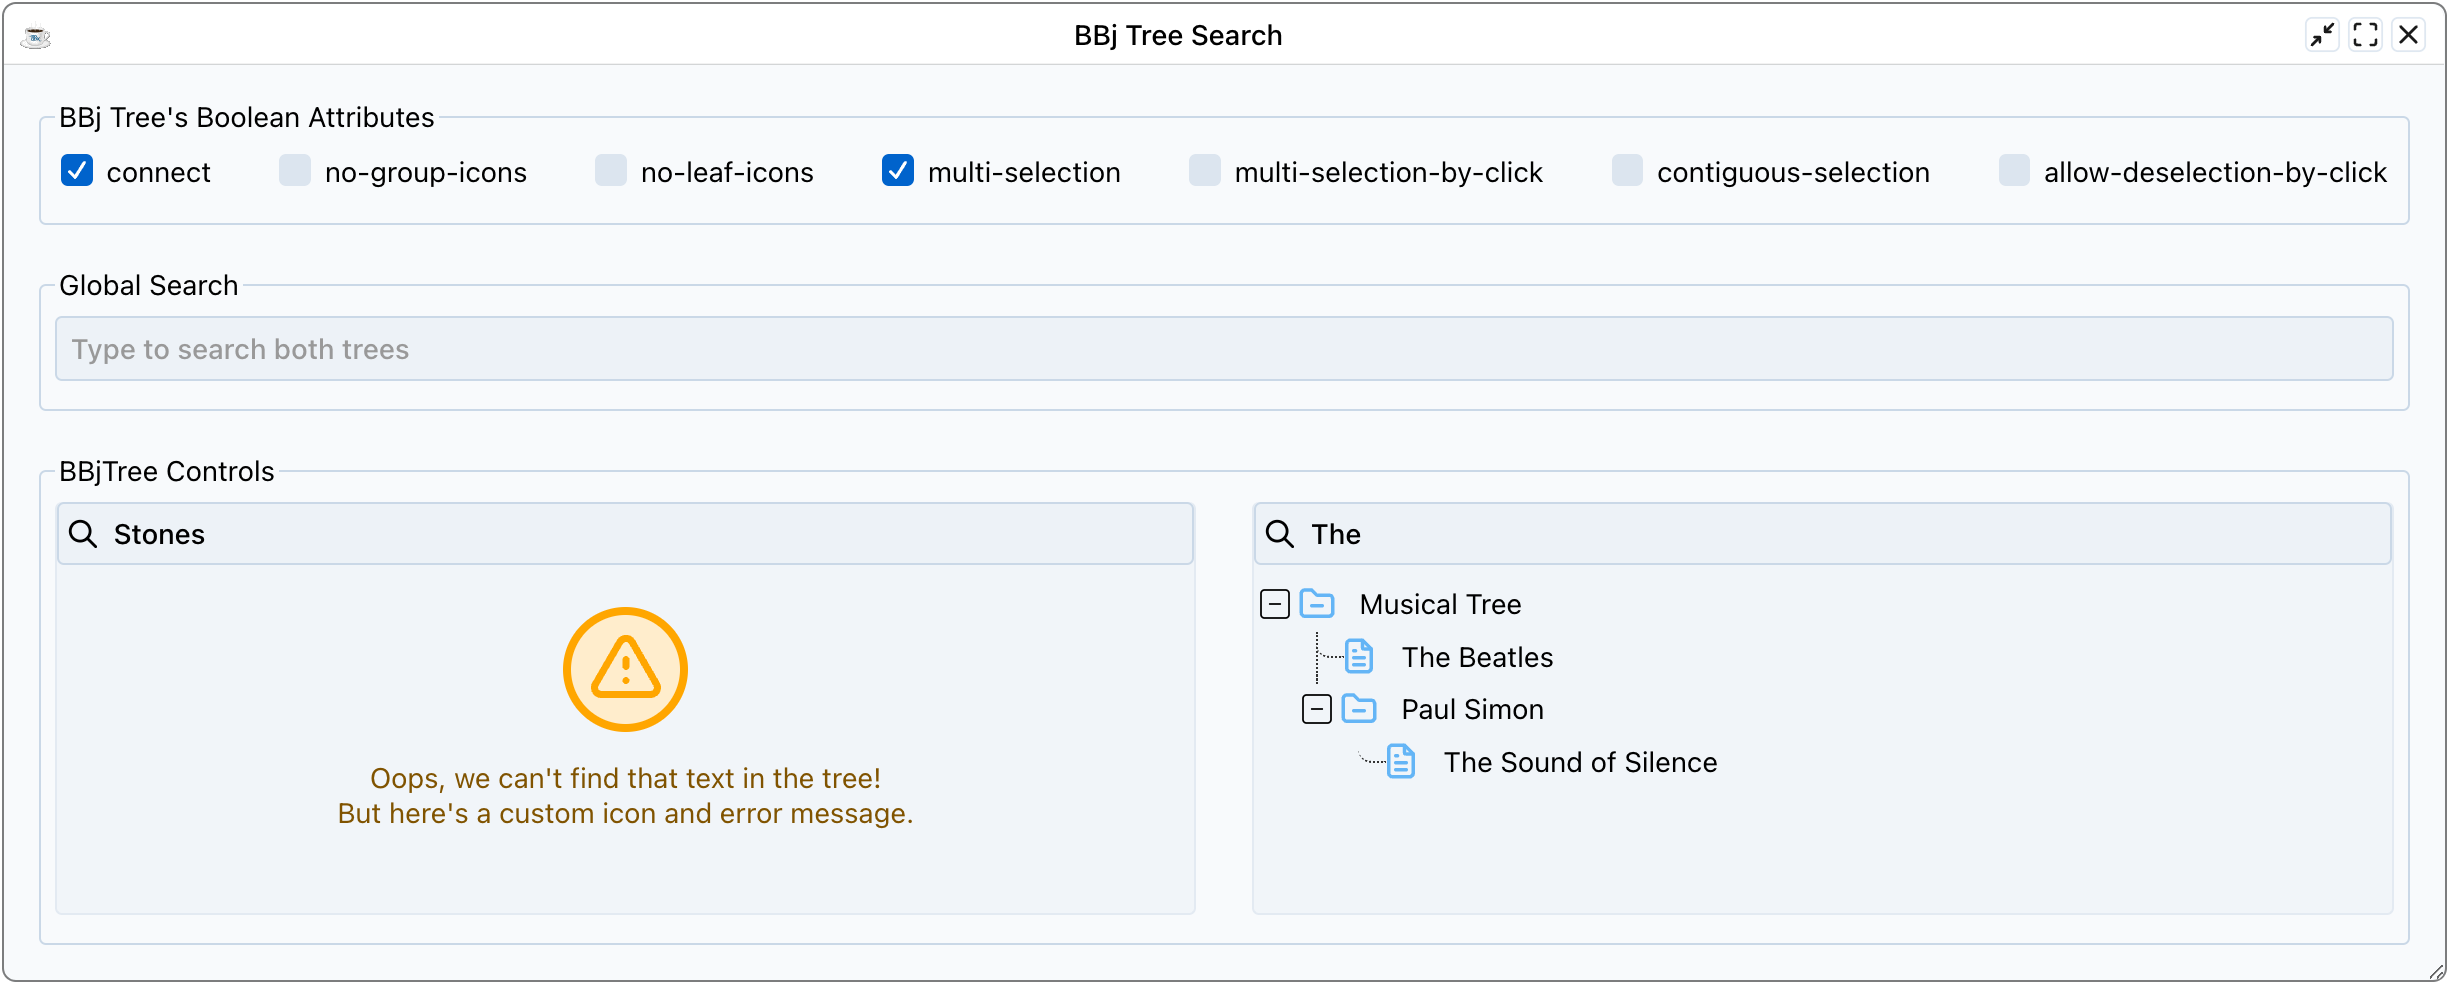Click the folder icon next to Paul Simon

[x=1359, y=709]
